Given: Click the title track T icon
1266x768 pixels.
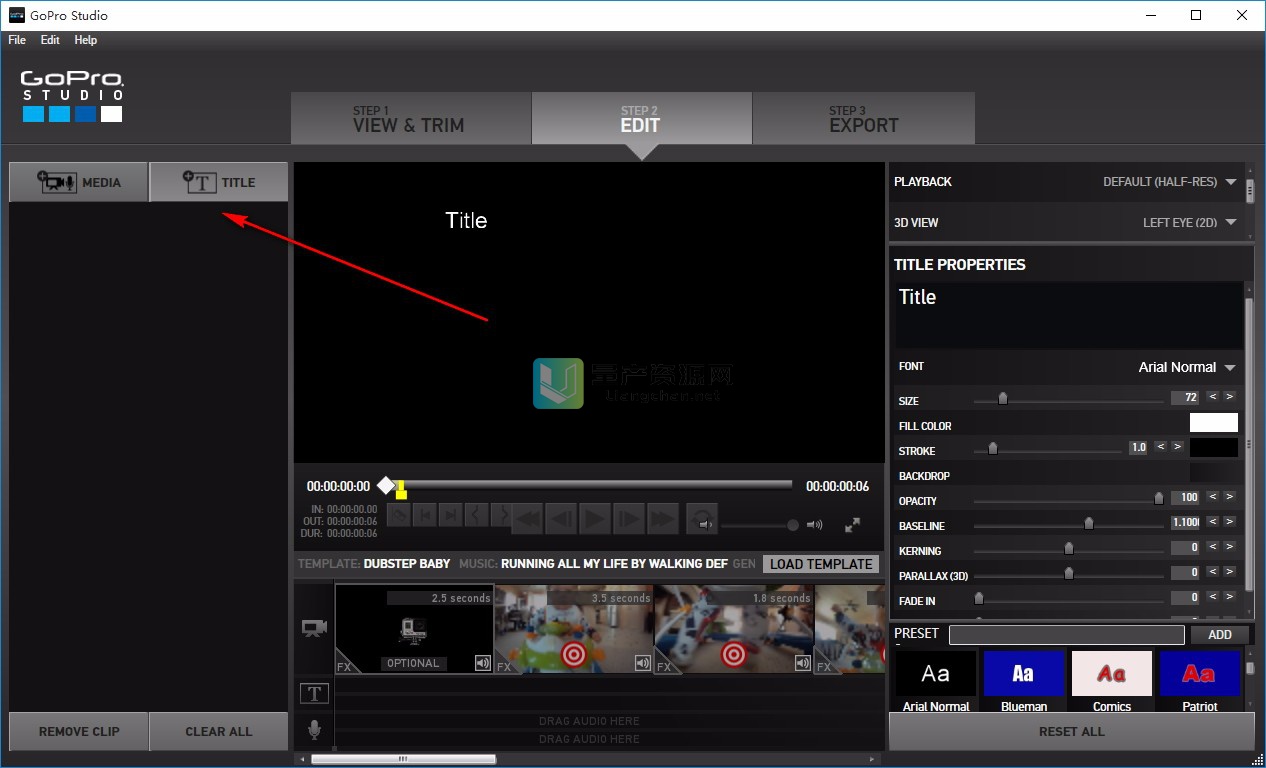Looking at the screenshot, I should point(314,693).
